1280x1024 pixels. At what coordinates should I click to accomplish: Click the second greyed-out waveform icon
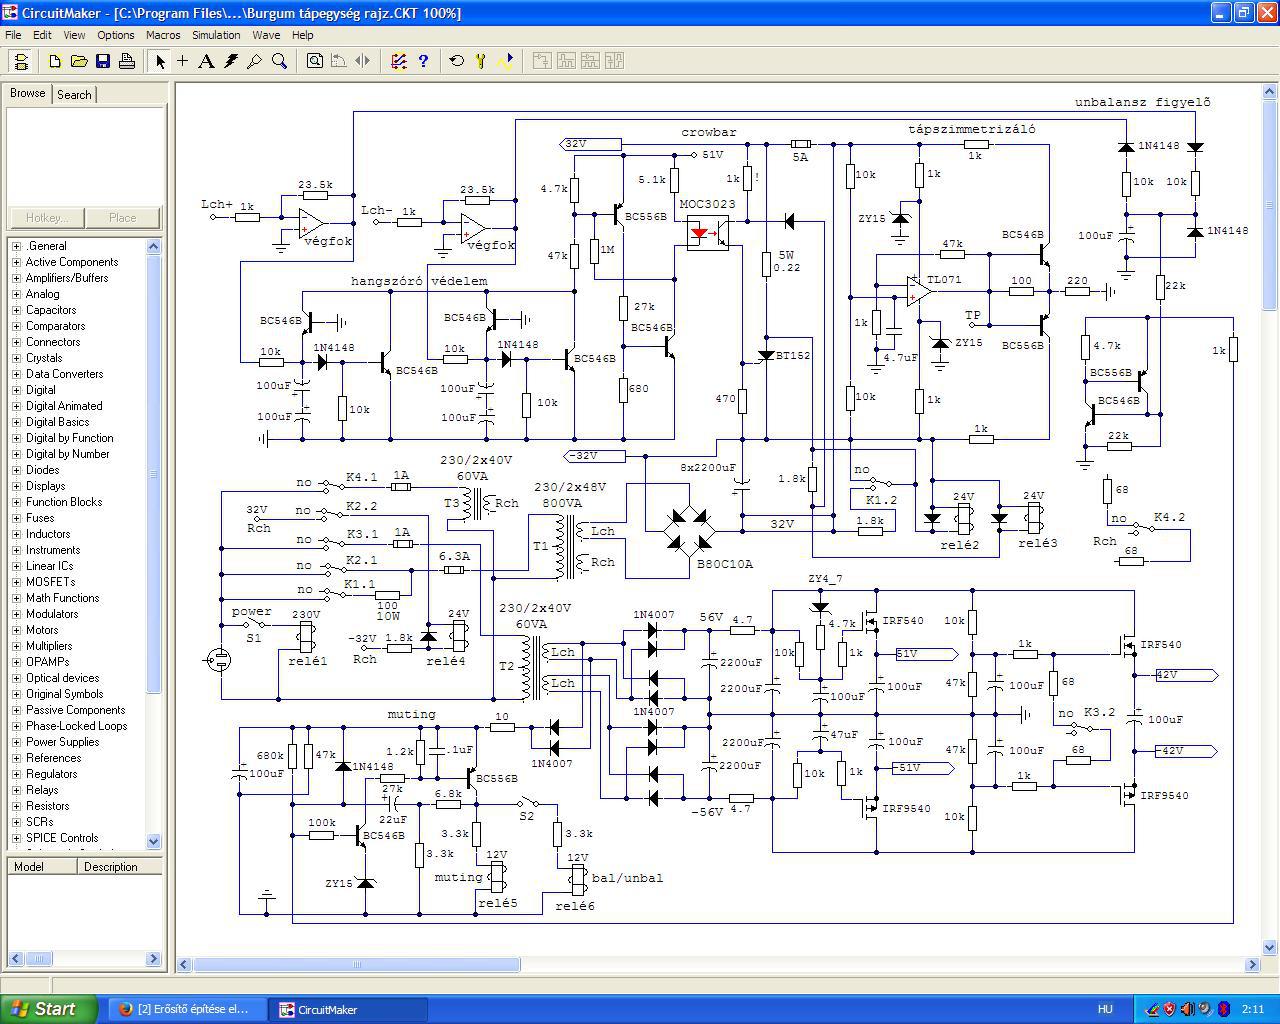pos(566,61)
